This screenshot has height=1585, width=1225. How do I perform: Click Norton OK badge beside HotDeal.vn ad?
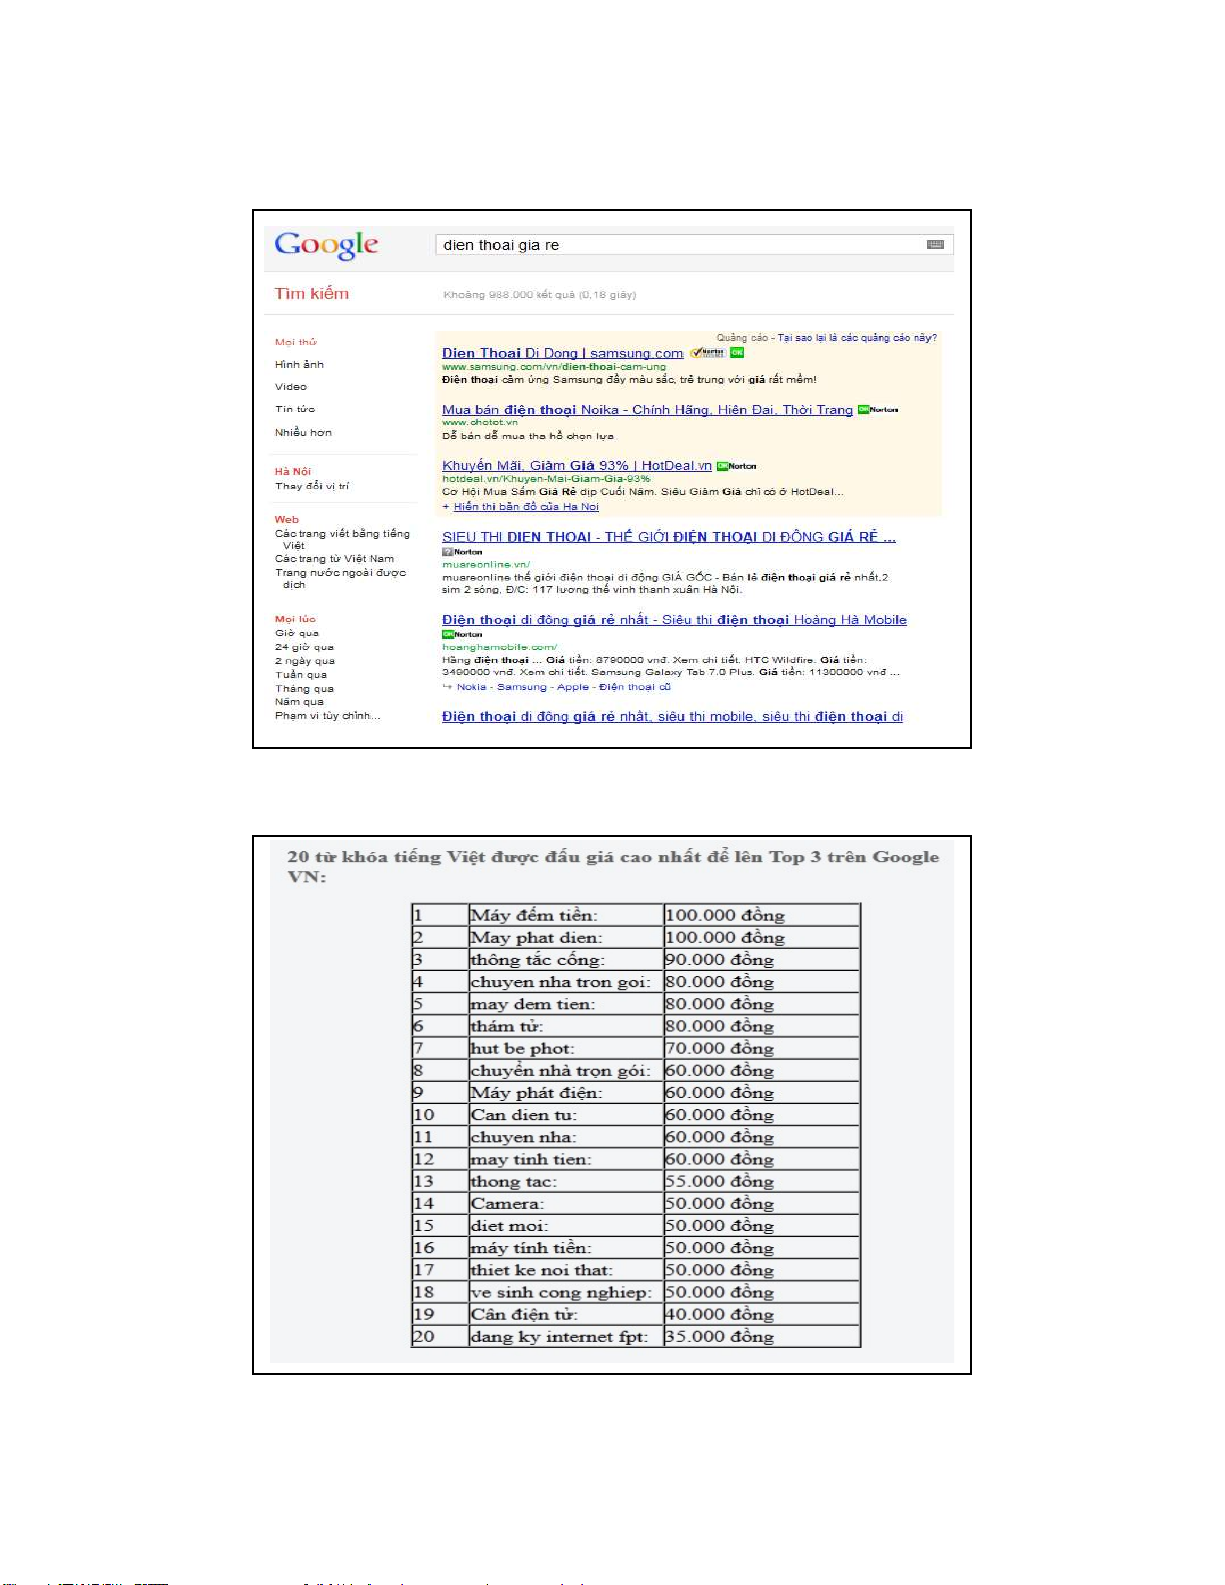click(737, 466)
